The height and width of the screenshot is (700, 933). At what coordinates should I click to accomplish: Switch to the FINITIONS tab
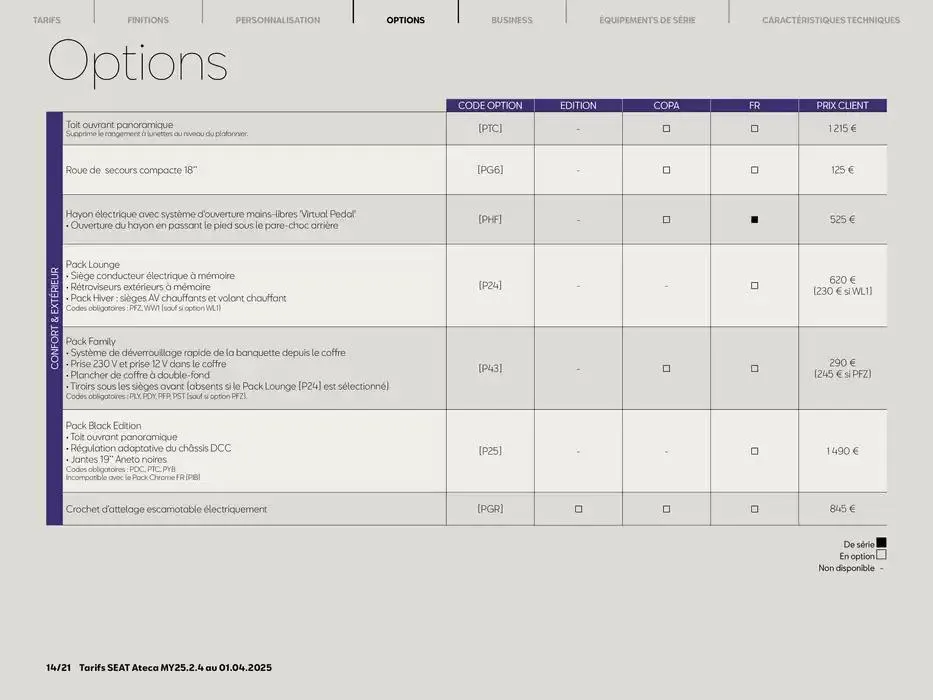(148, 20)
